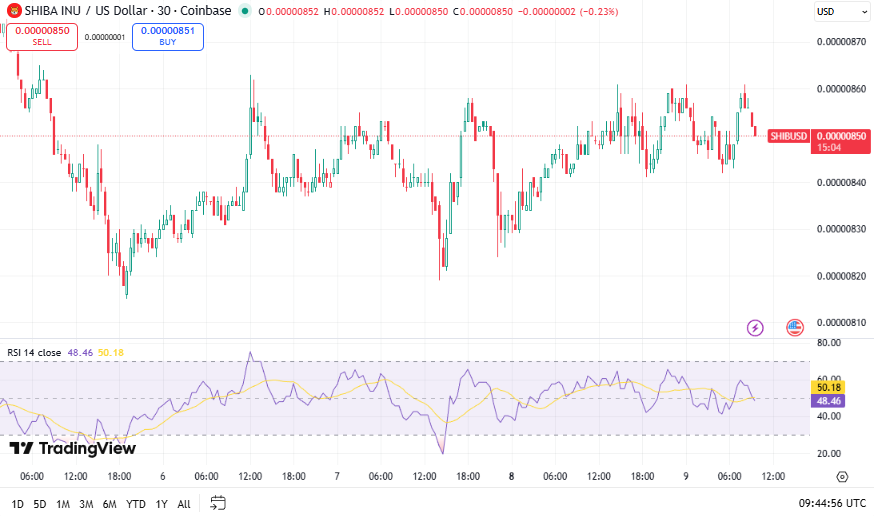Image resolution: width=874 pixels, height=516 pixels.
Task: Click the RSI 40.00 scale label
Action: tap(828, 416)
